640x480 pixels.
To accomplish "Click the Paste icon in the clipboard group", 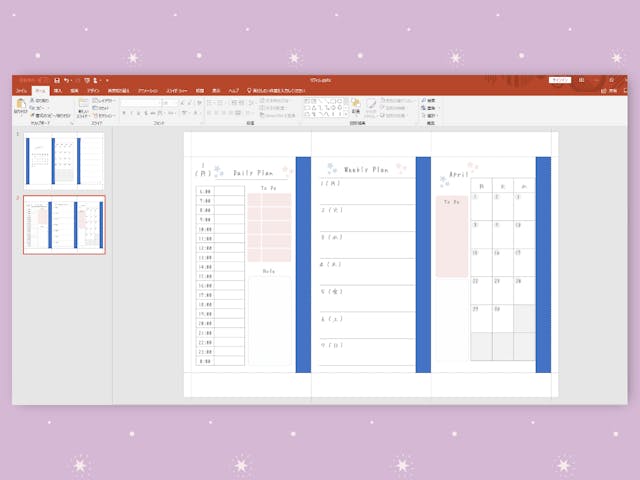I will (x=20, y=106).
